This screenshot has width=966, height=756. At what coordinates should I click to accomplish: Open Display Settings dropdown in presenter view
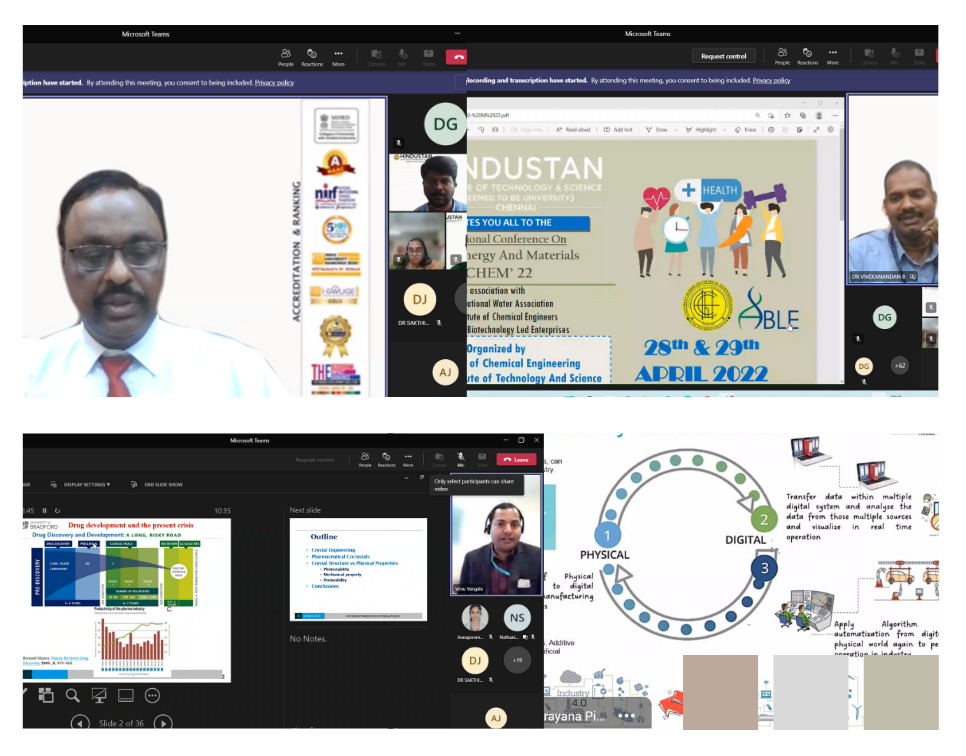[x=81, y=484]
